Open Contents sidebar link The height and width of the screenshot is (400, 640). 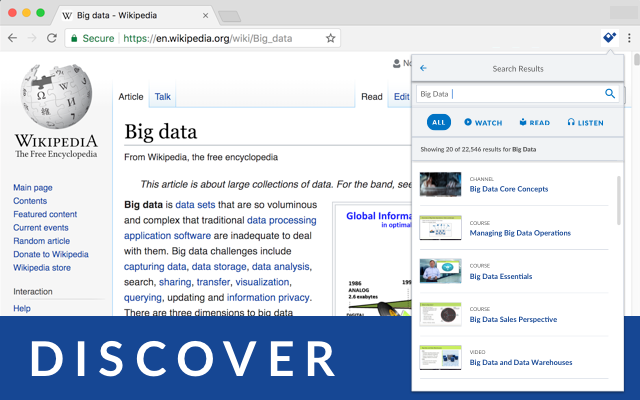[30, 201]
